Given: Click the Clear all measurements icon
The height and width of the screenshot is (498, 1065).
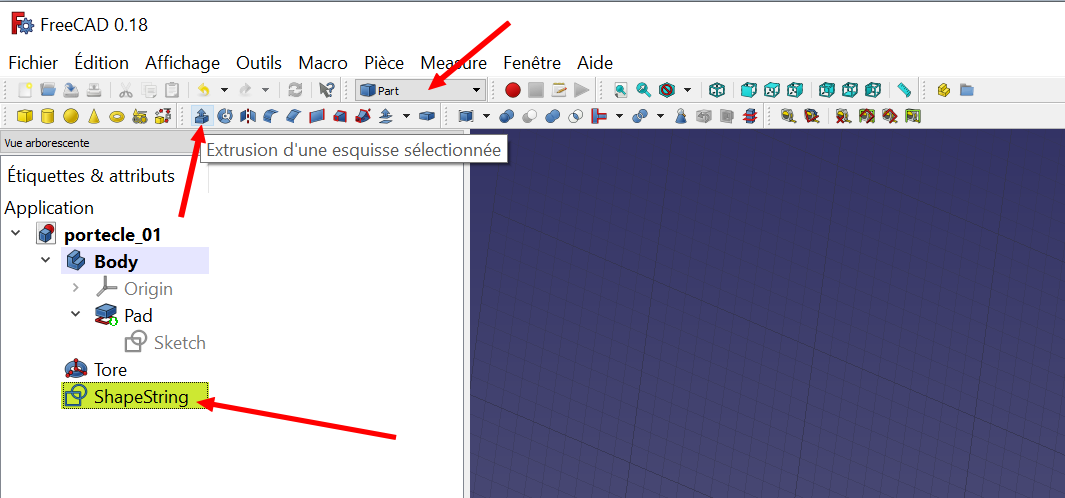Looking at the screenshot, I should point(843,116).
